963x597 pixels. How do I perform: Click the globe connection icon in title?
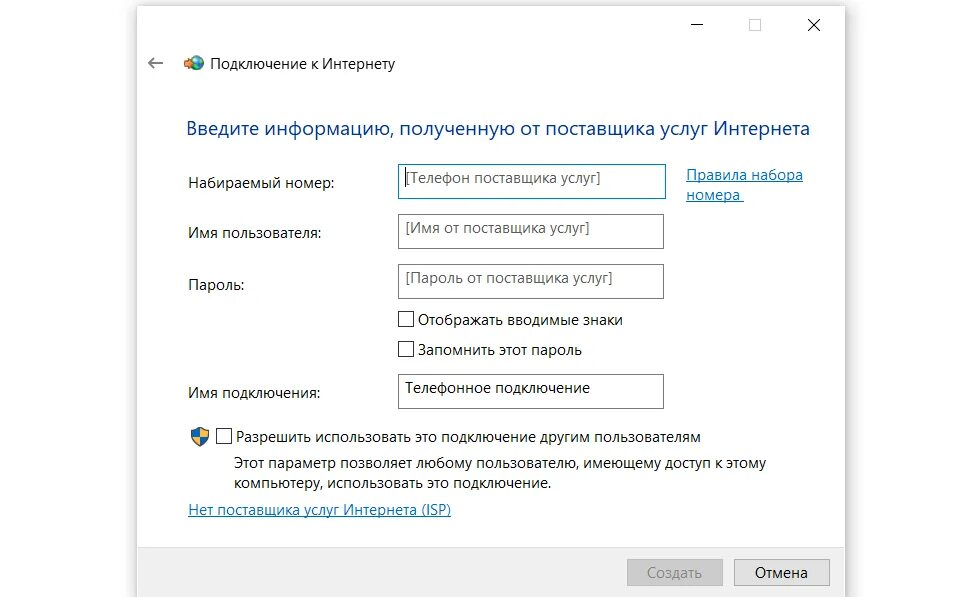193,63
